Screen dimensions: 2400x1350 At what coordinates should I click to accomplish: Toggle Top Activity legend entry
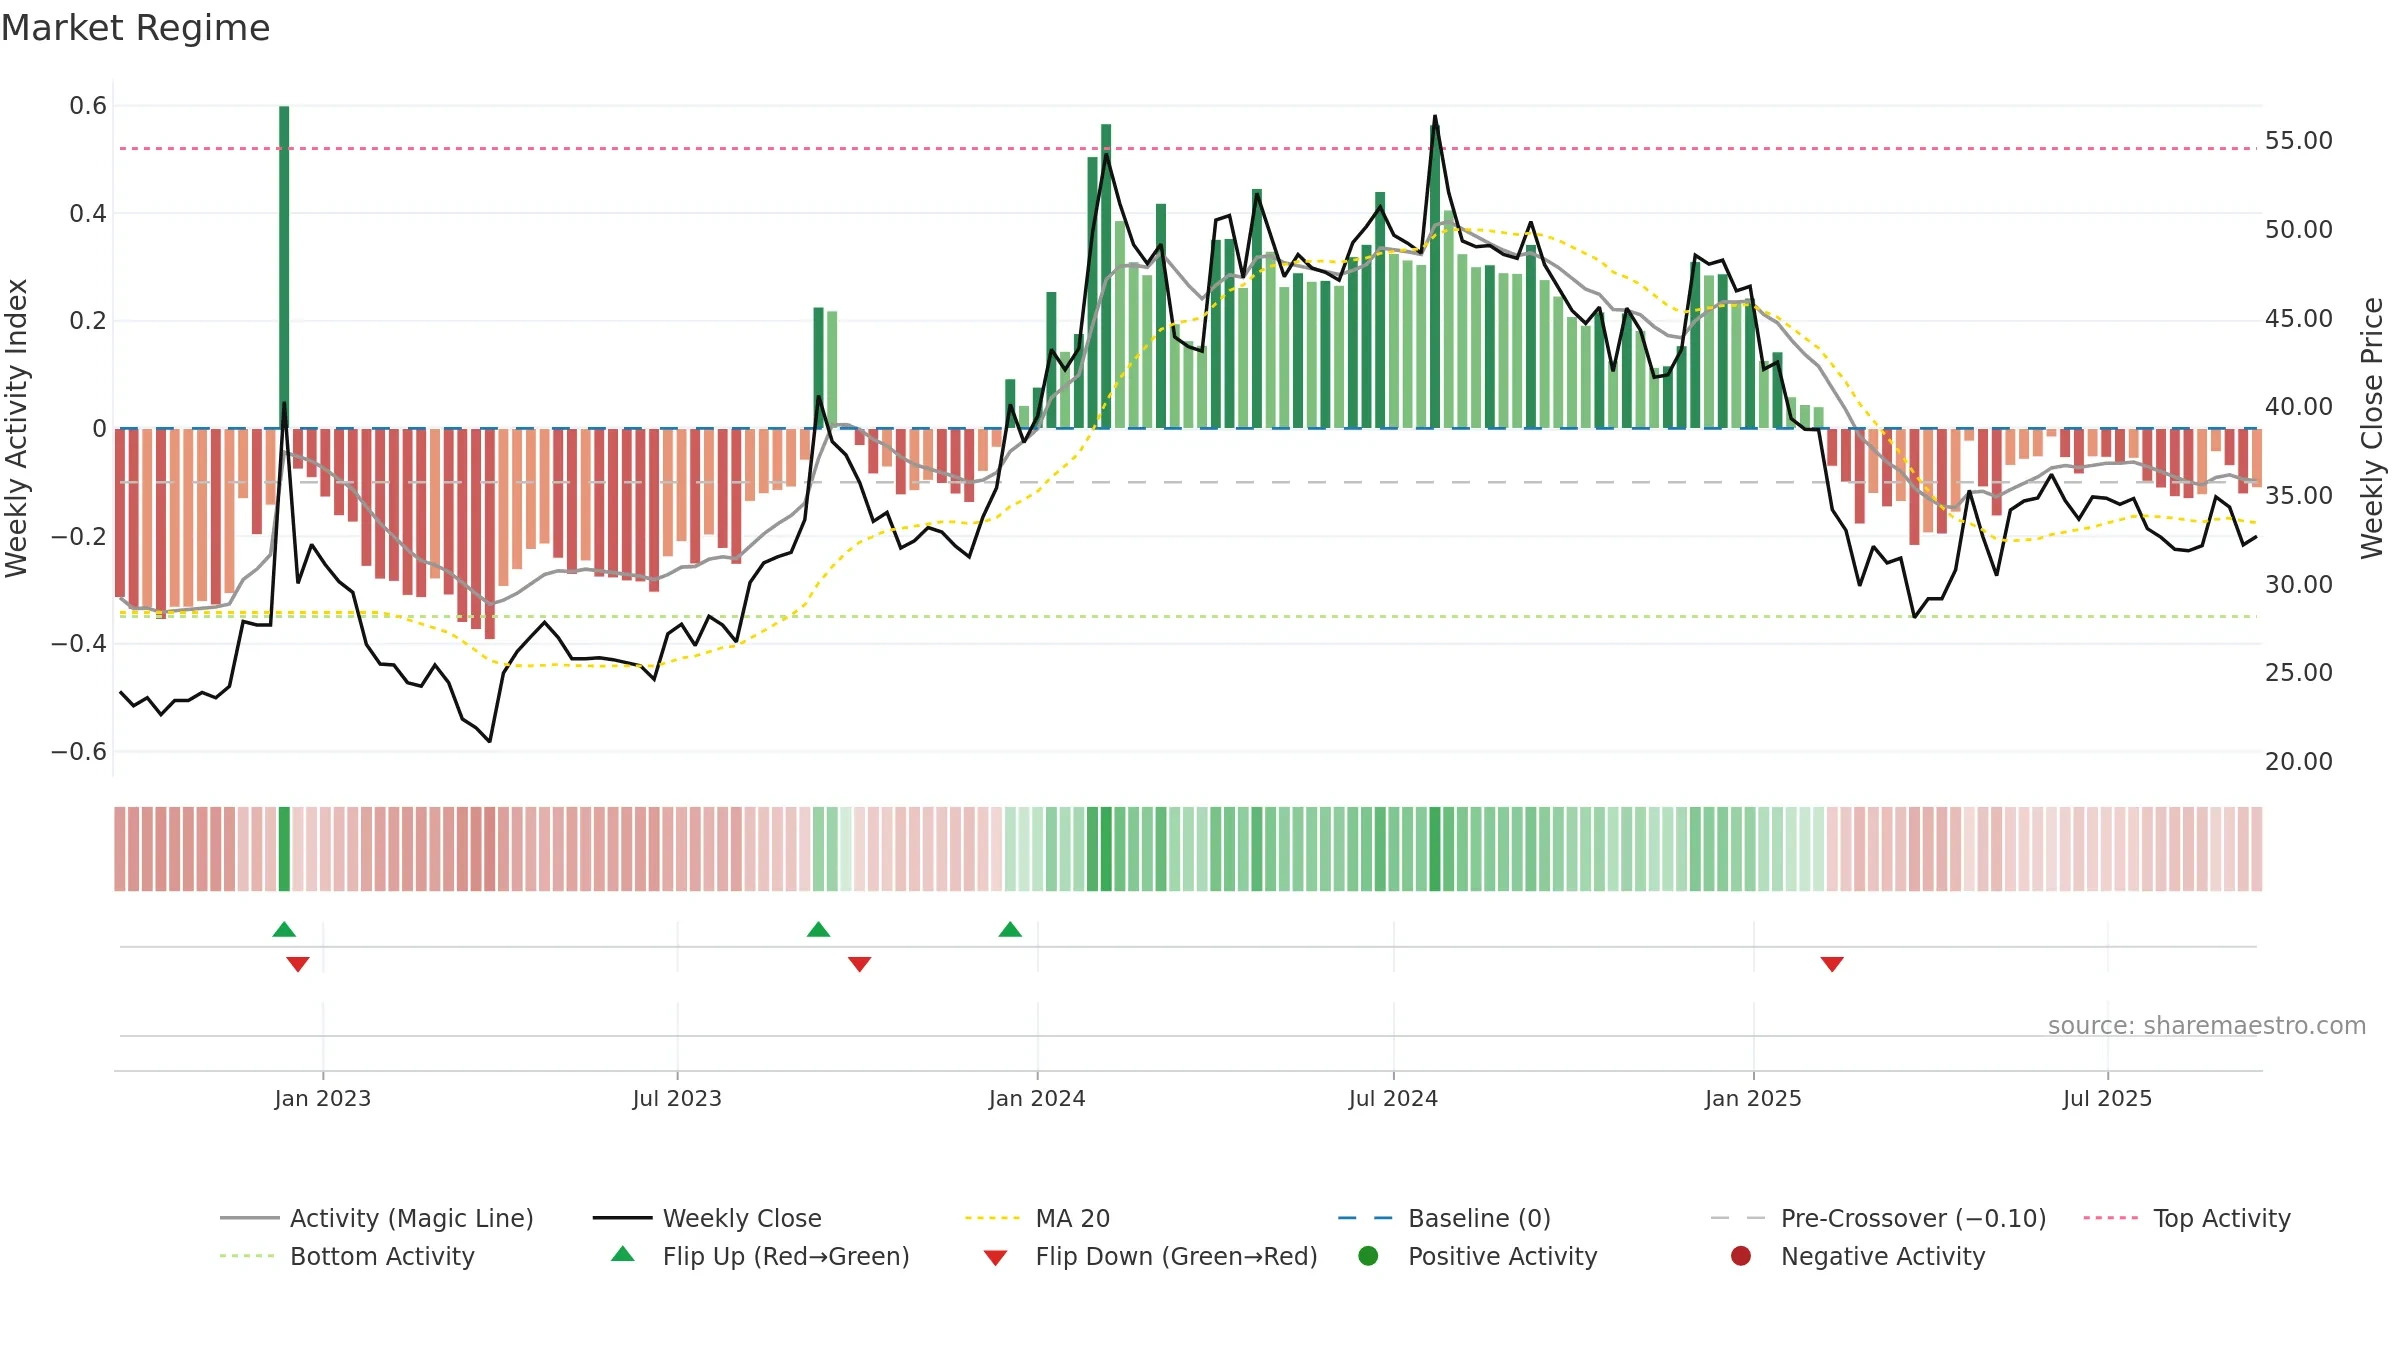[2187, 1218]
